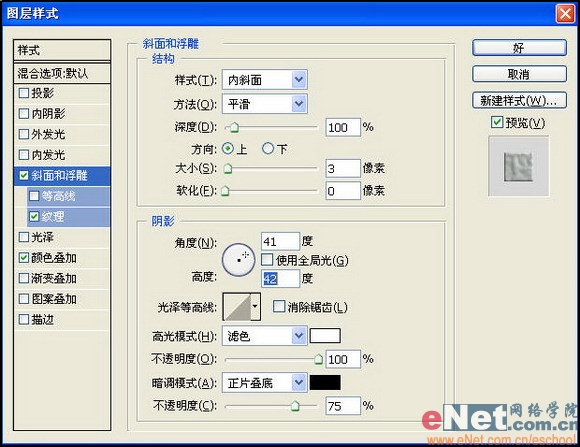
Task: Click the 好 OK button
Action: click(519, 48)
